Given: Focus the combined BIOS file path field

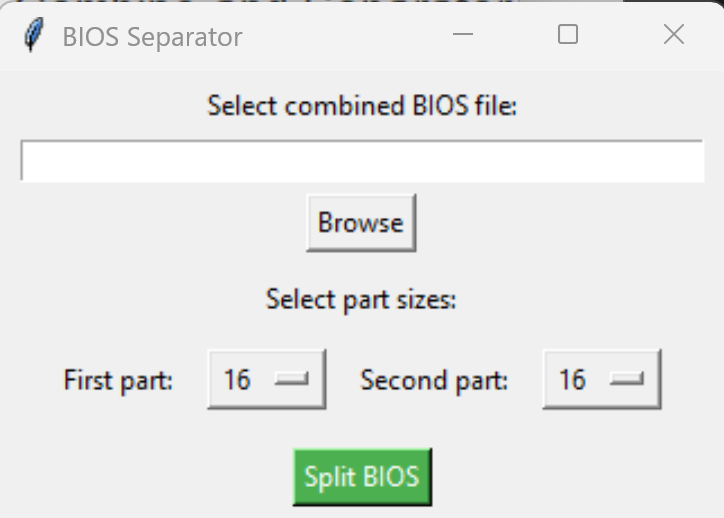Looking at the screenshot, I should coord(362,161).
